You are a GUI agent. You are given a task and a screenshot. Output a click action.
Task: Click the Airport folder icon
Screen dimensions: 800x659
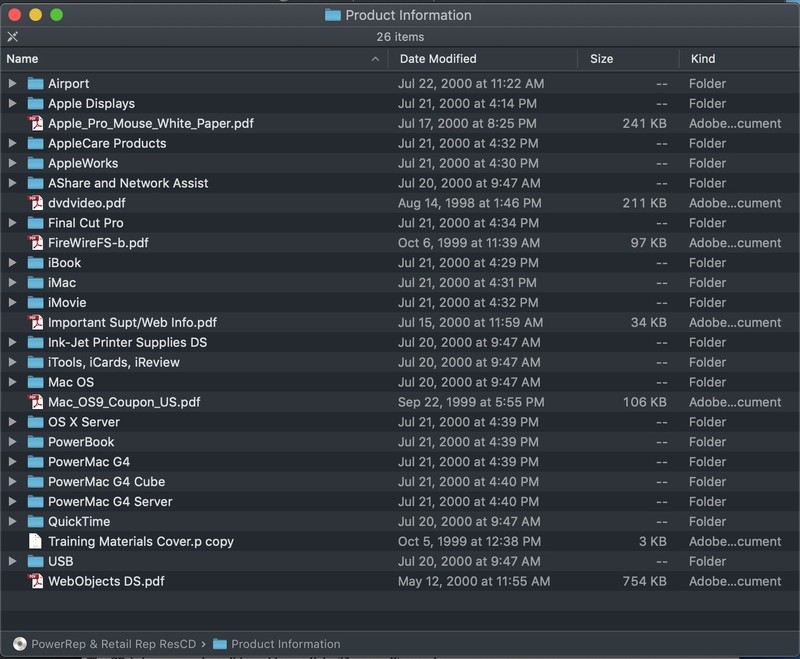coord(35,83)
